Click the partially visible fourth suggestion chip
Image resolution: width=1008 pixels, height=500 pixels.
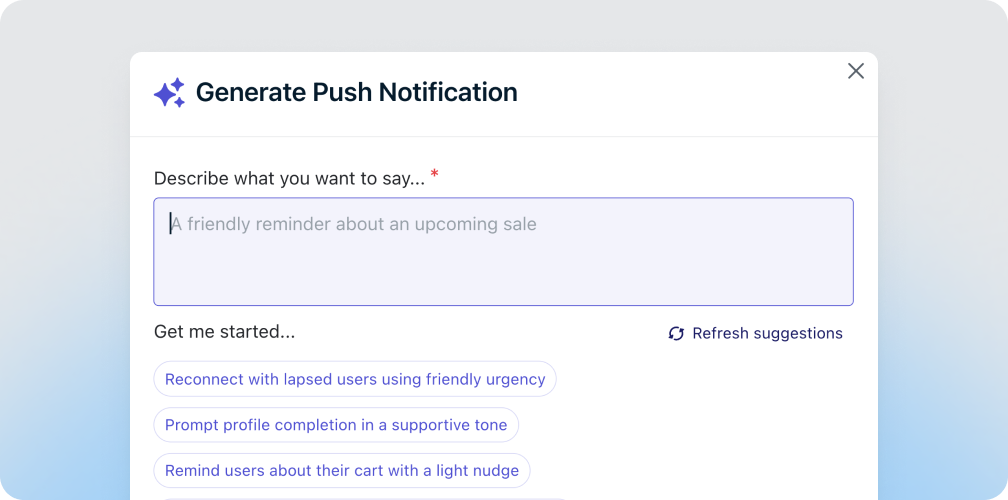click(360, 497)
